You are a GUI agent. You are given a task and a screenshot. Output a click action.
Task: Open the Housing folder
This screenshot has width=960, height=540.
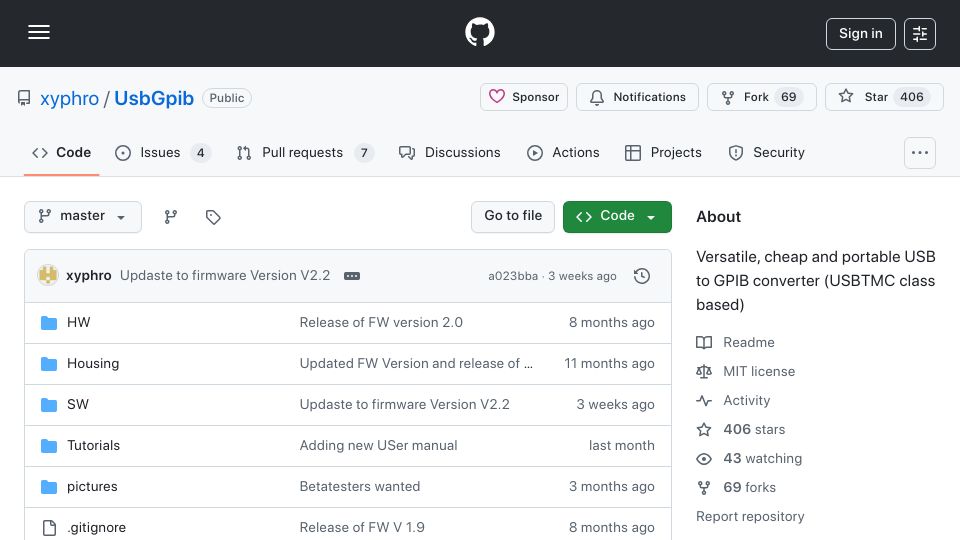[93, 364]
